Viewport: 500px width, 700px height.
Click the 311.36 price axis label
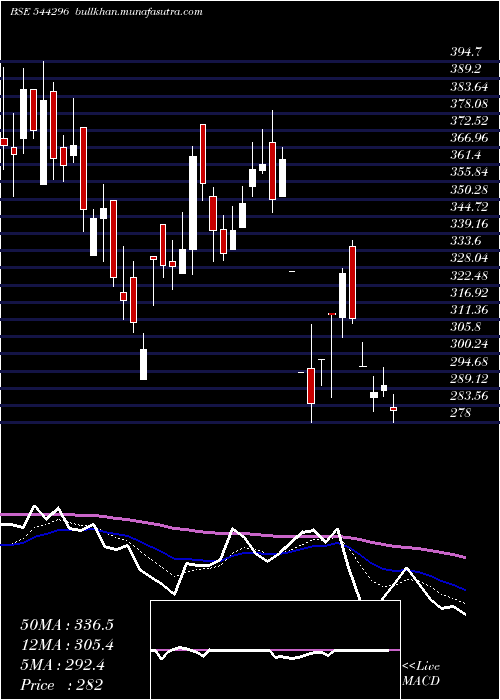[469, 310]
